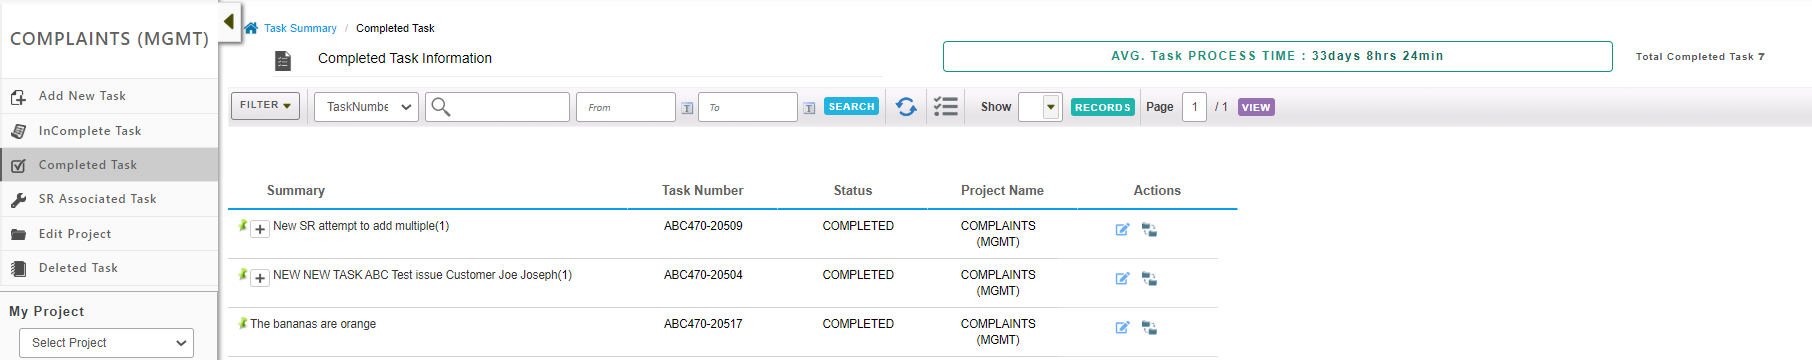The width and height of the screenshot is (1812, 360).
Task: Edit task ABC470-20517
Action: click(x=1122, y=328)
